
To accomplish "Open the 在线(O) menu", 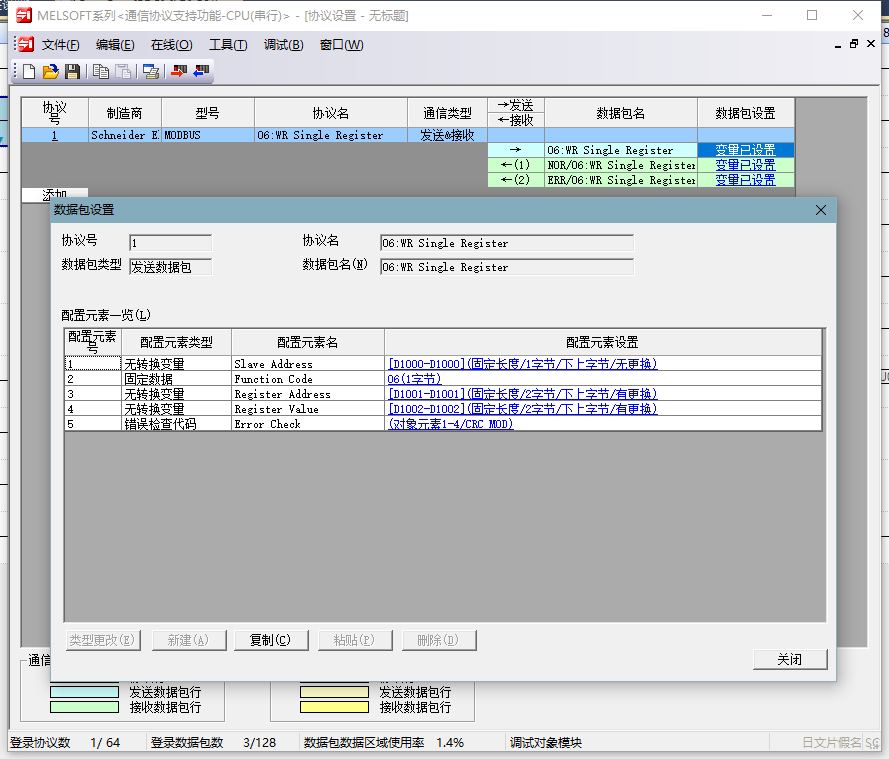I will (171, 45).
